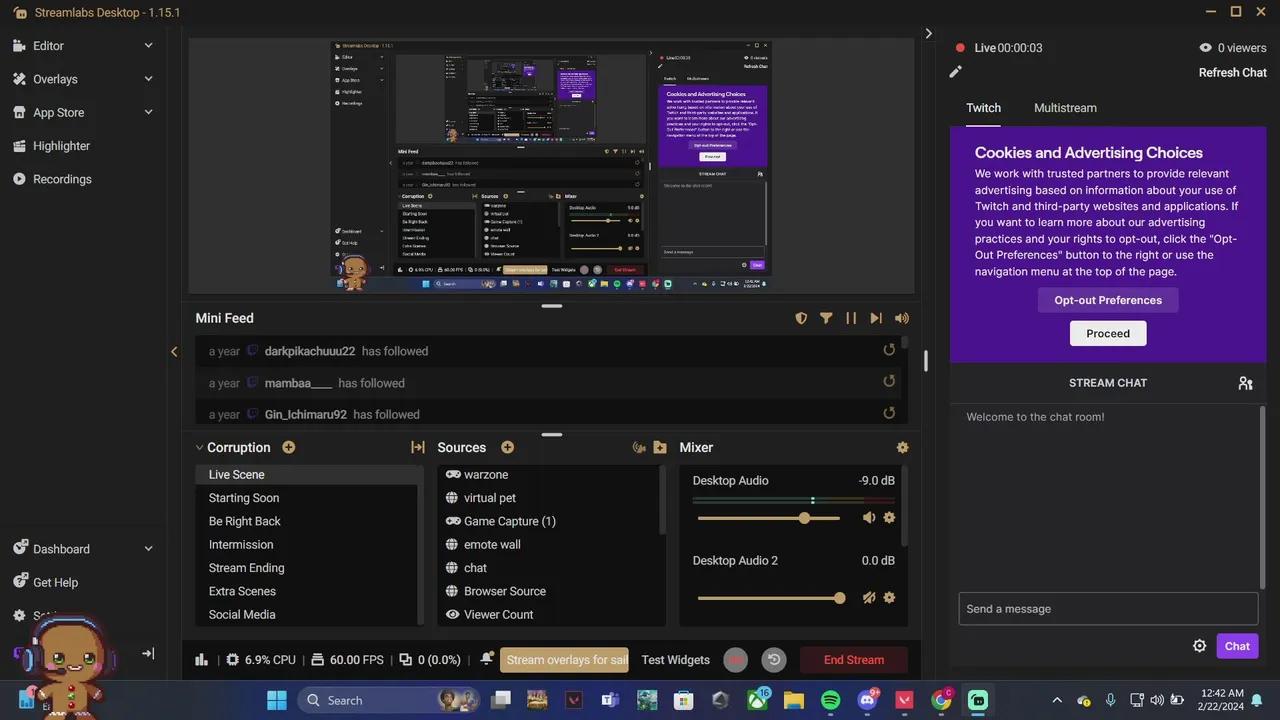Mute Desktop Audio speaker icon
Screen dimensions: 1280x720
868,518
